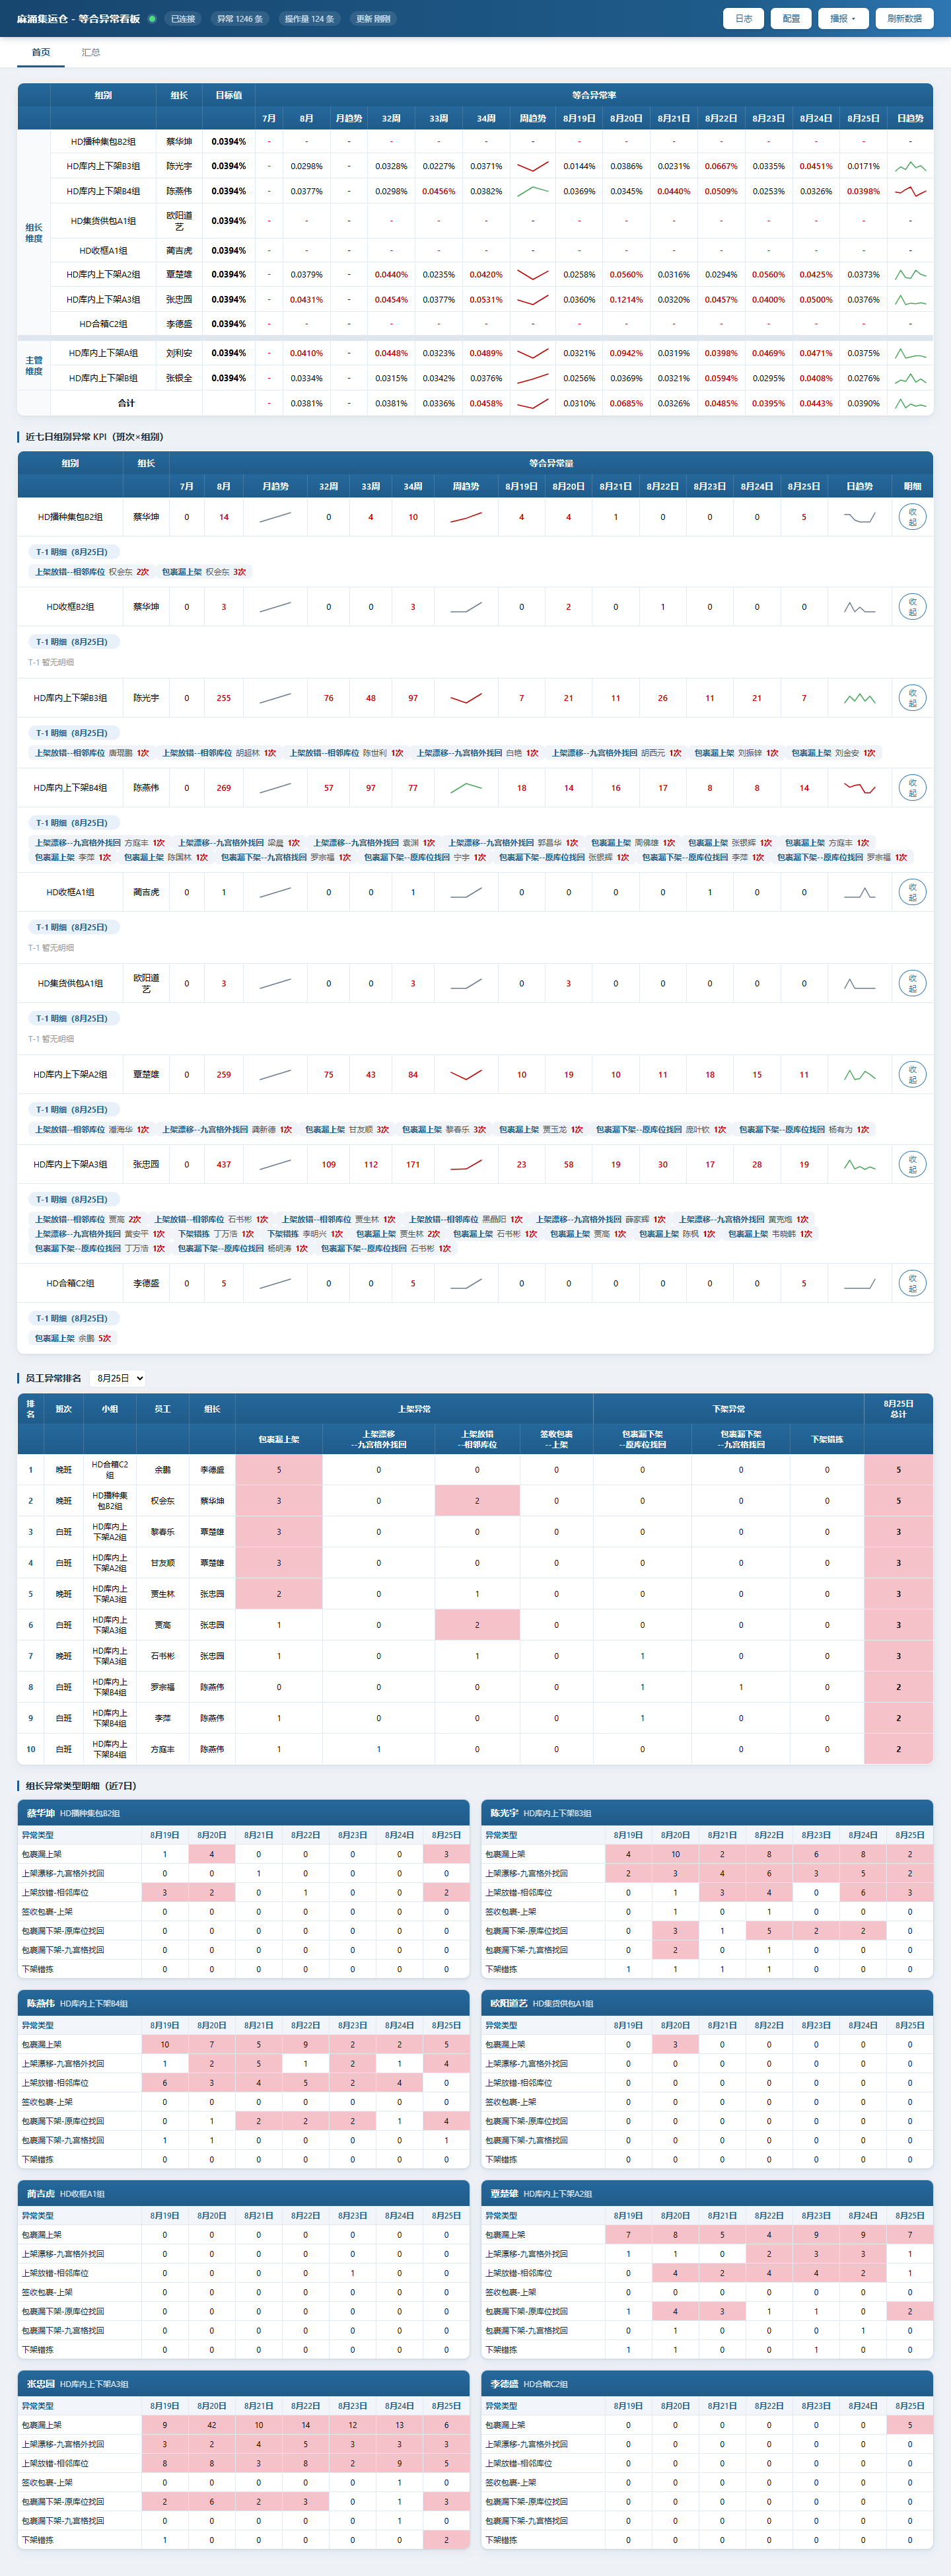Click pink cell 2 for 权会东 上架放错

pos(477,1501)
